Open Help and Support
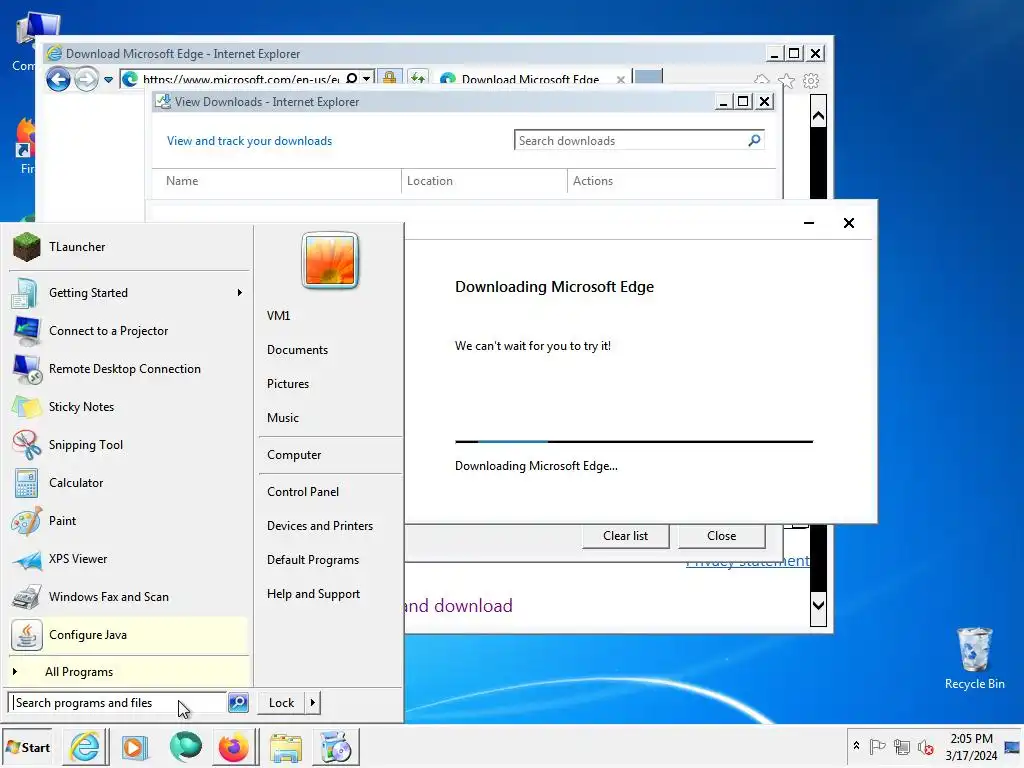Screen dimensions: 1024x768 pos(313,594)
